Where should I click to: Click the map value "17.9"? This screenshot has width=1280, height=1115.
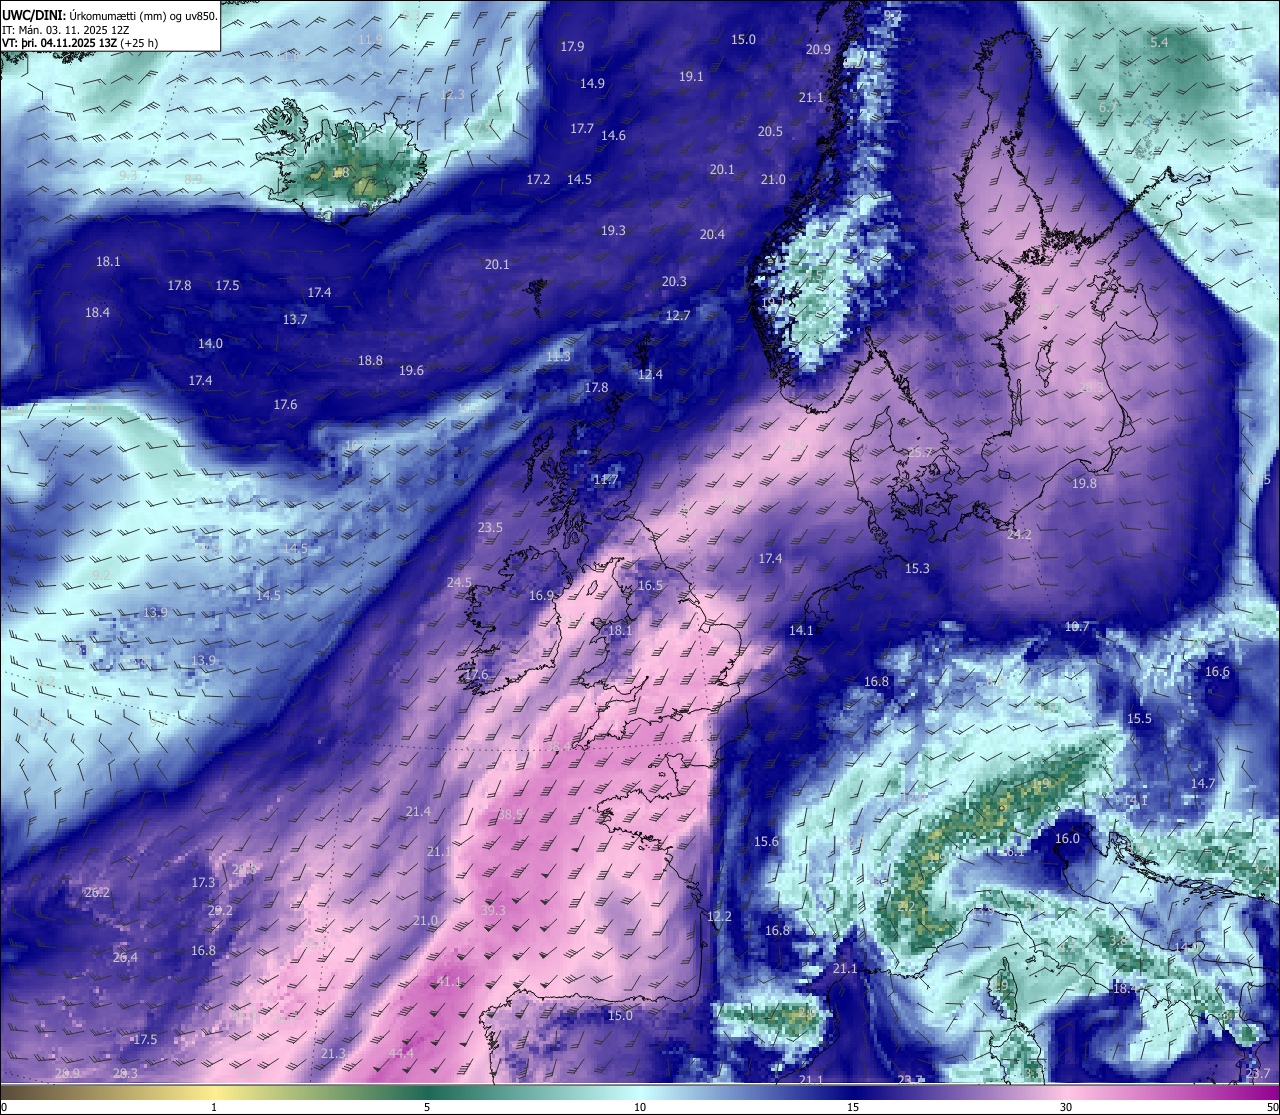click(572, 47)
